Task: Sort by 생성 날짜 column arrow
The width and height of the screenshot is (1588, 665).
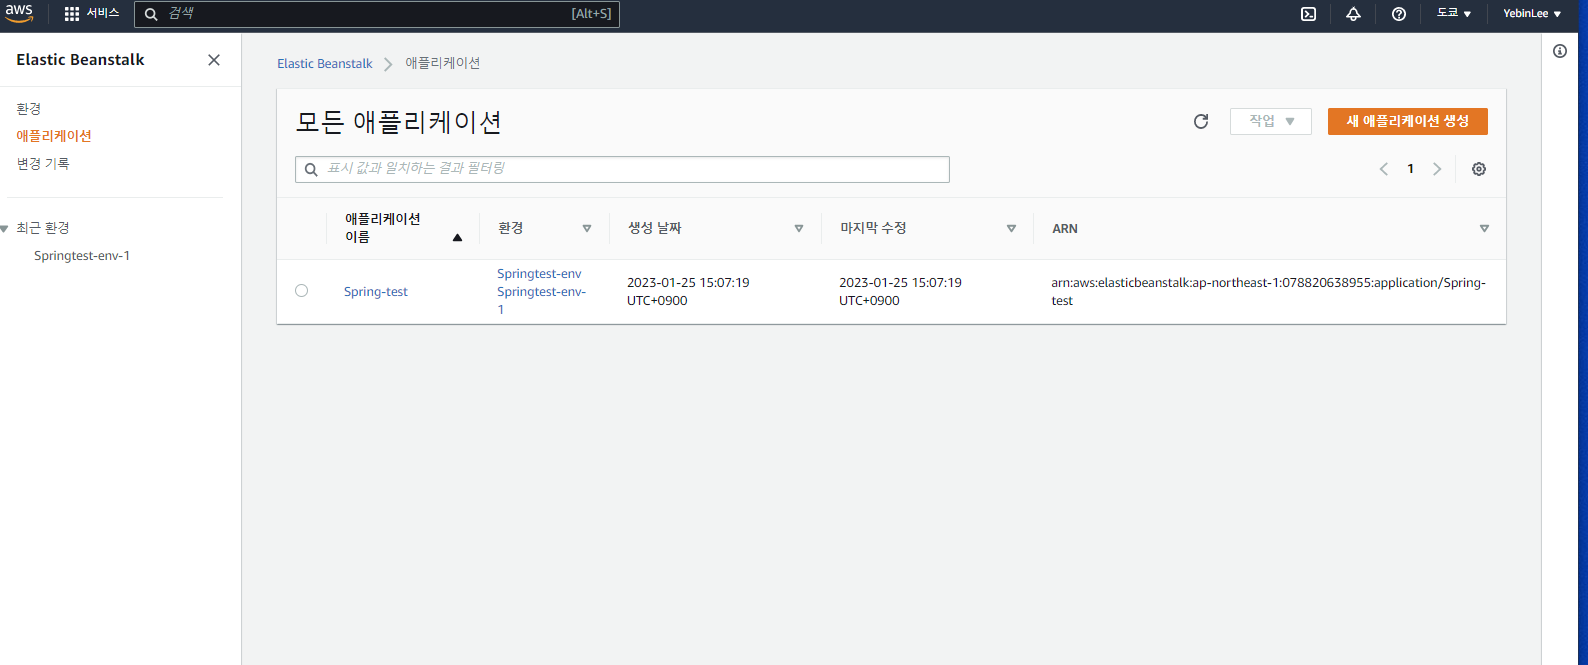Action: [799, 228]
